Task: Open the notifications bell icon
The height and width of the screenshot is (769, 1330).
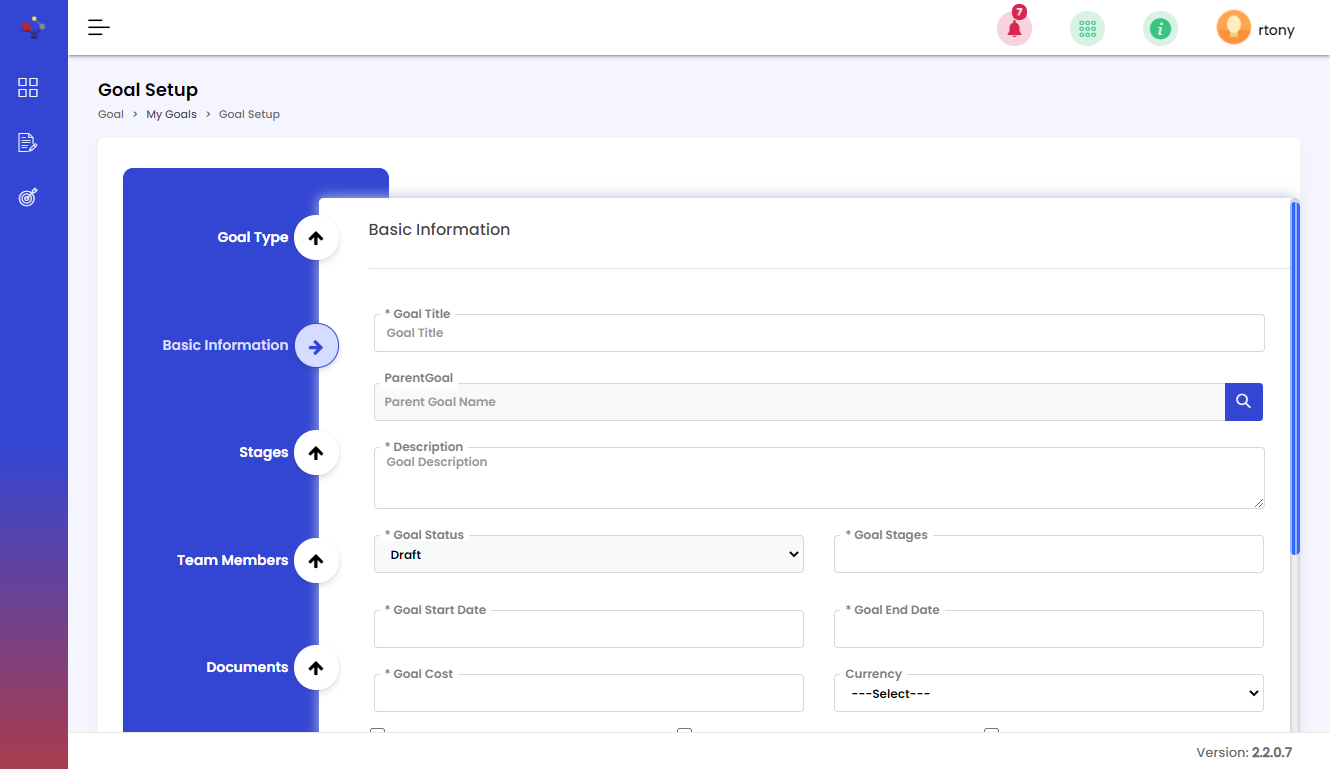Action: coord(1014,29)
